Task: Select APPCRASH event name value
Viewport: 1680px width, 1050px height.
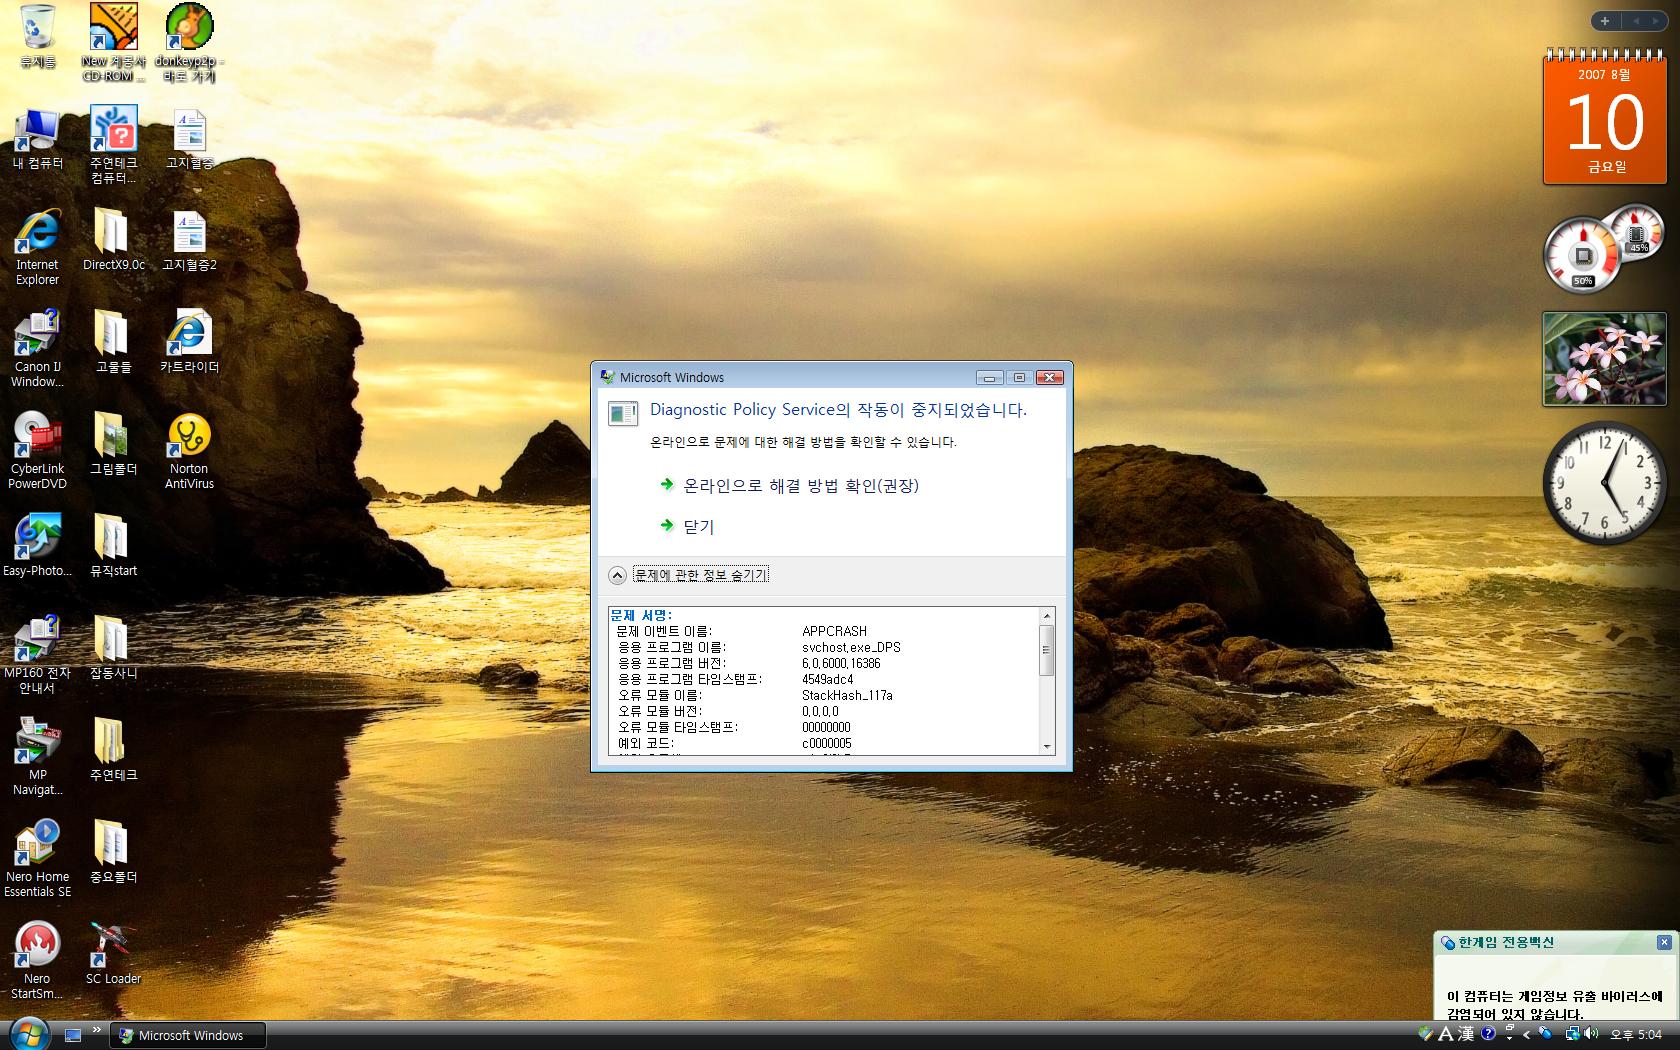Action: click(x=834, y=631)
